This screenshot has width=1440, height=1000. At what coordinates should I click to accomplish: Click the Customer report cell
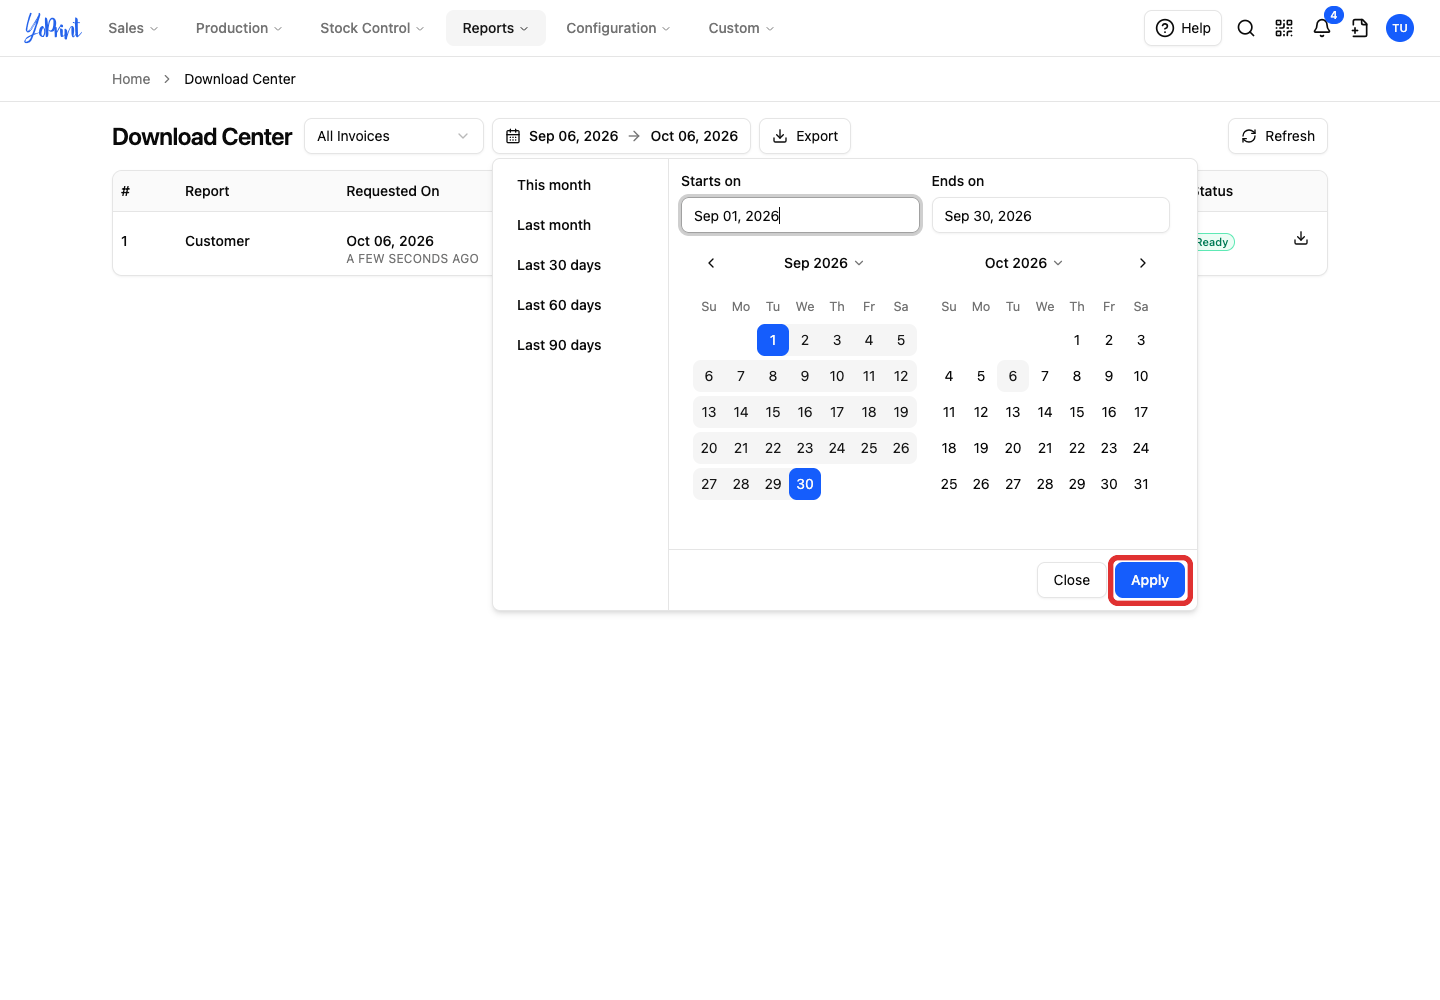(217, 241)
